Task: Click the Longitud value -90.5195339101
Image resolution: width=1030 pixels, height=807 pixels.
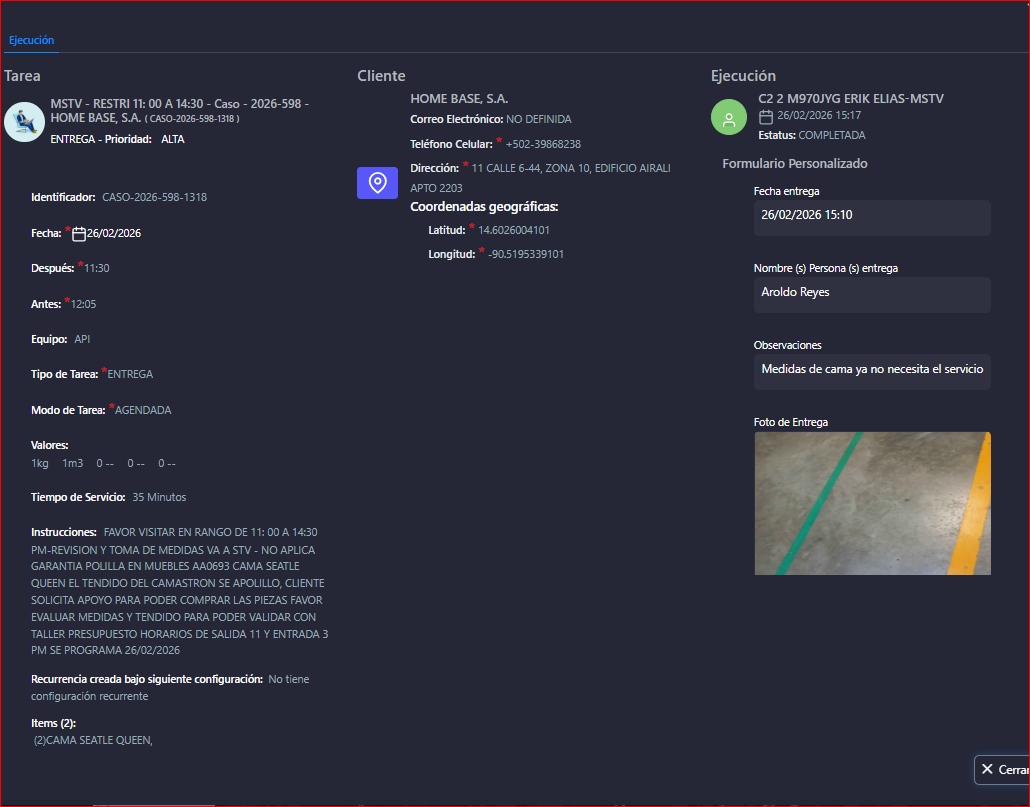Action: (525, 254)
